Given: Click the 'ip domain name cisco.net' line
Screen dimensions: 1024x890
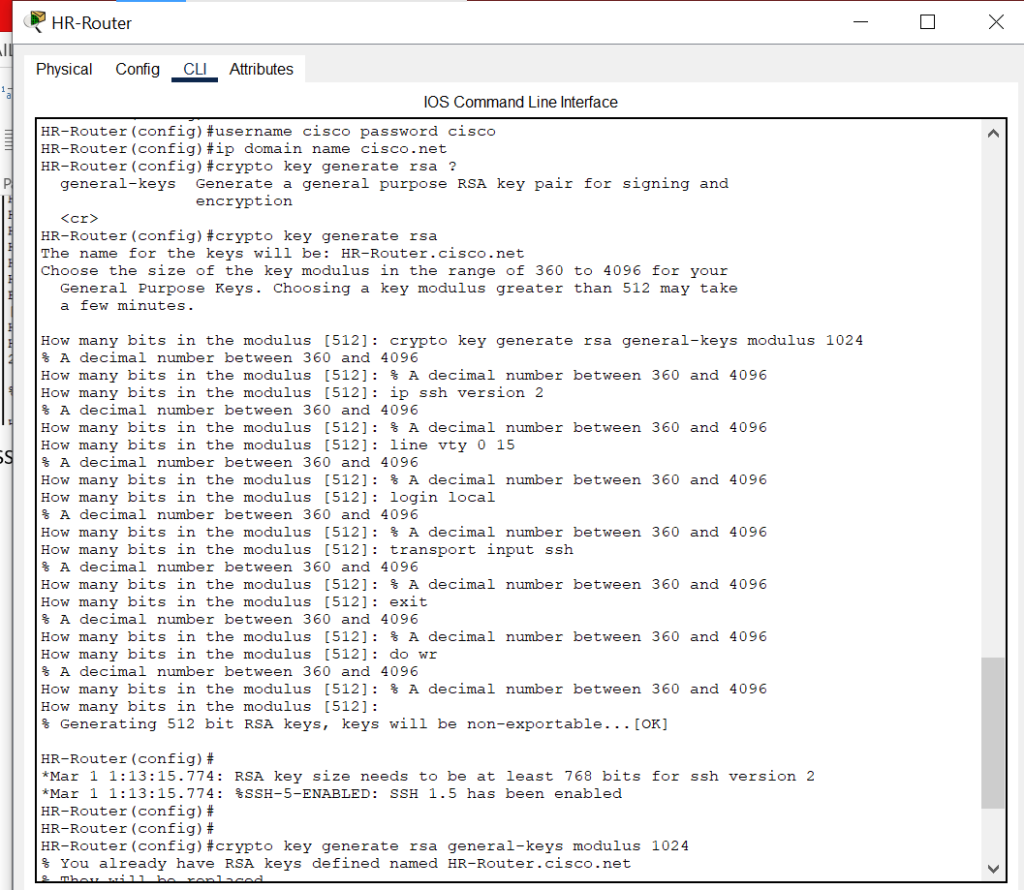Looking at the screenshot, I should (244, 149).
